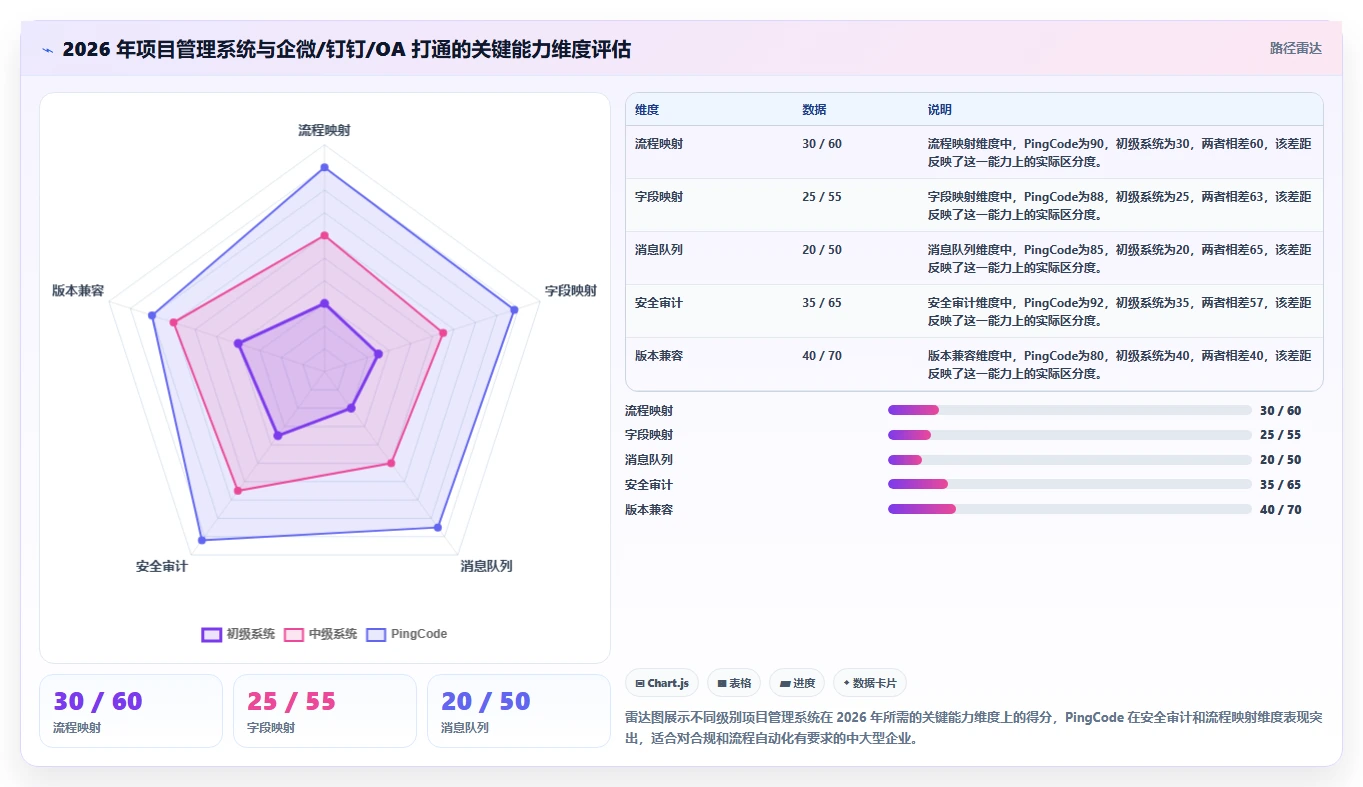Image resolution: width=1363 pixels, height=787 pixels.
Task: Click the table description mentioning PingCode为92
Action: pos(1120,311)
